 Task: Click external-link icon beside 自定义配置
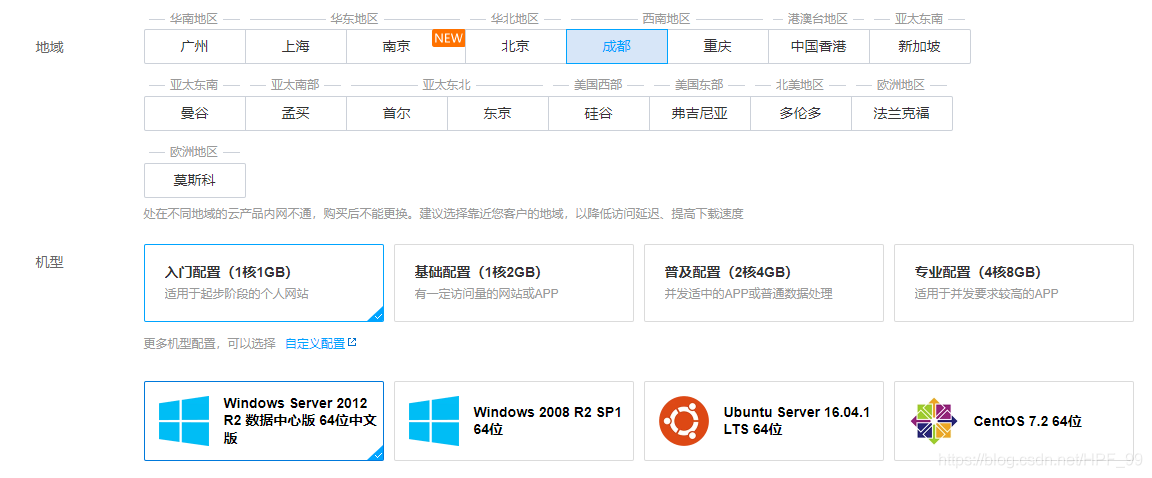pos(352,342)
